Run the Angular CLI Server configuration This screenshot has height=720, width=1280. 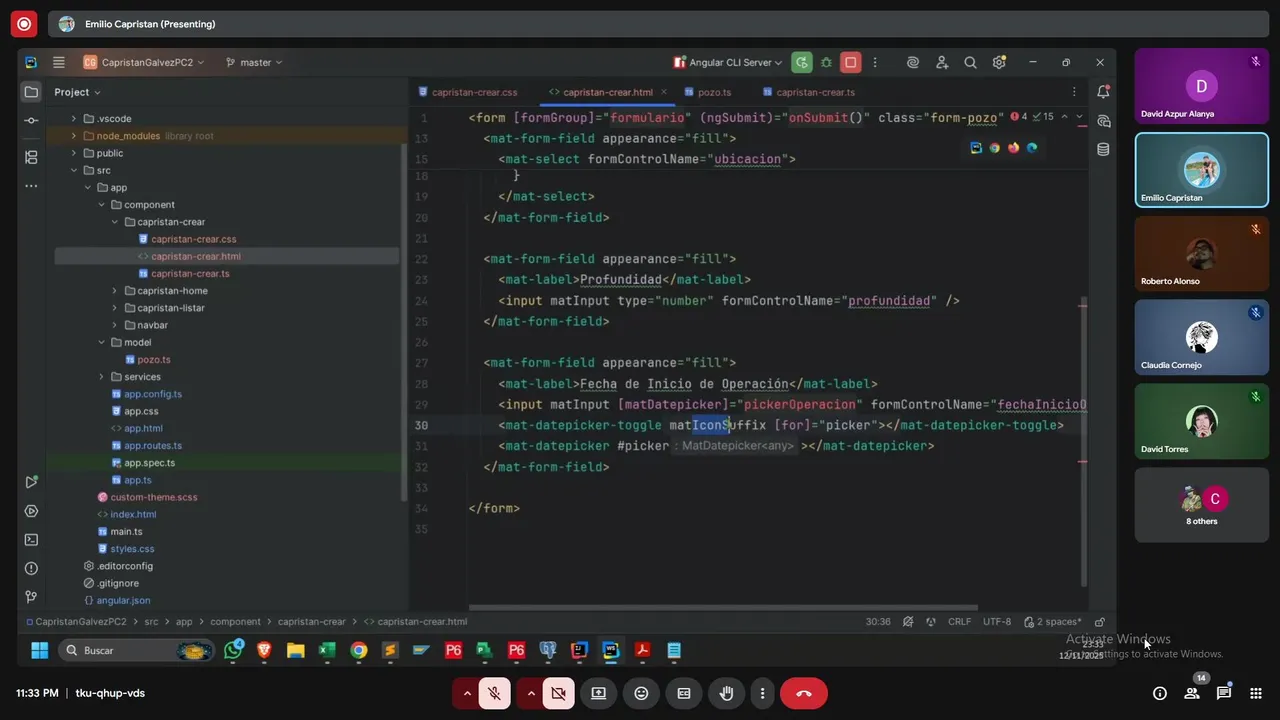pyautogui.click(x=802, y=62)
